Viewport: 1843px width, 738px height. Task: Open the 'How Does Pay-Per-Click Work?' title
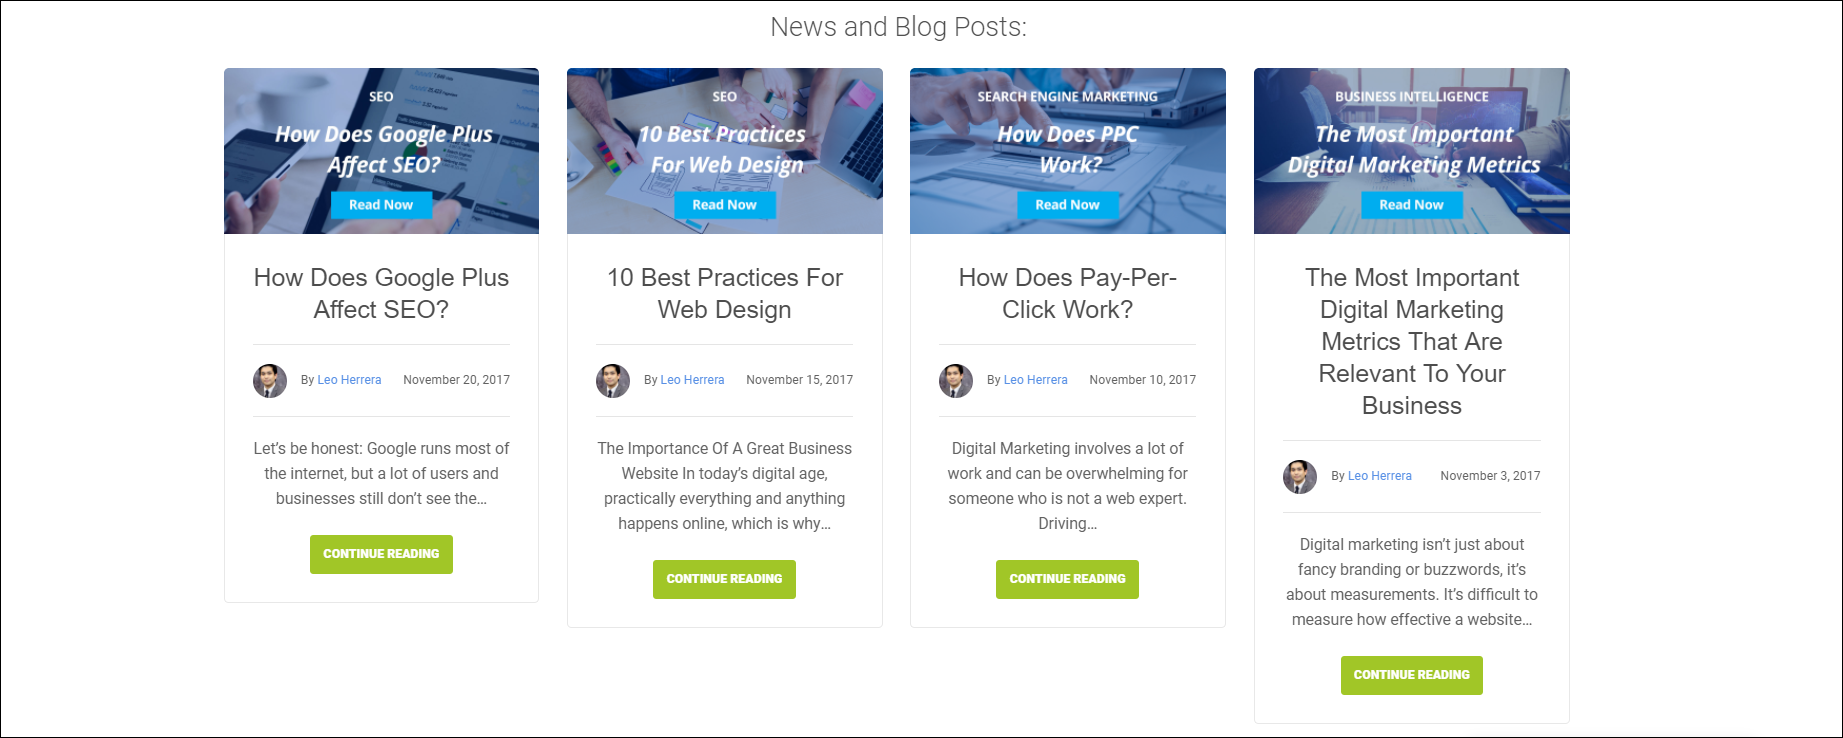(1068, 293)
